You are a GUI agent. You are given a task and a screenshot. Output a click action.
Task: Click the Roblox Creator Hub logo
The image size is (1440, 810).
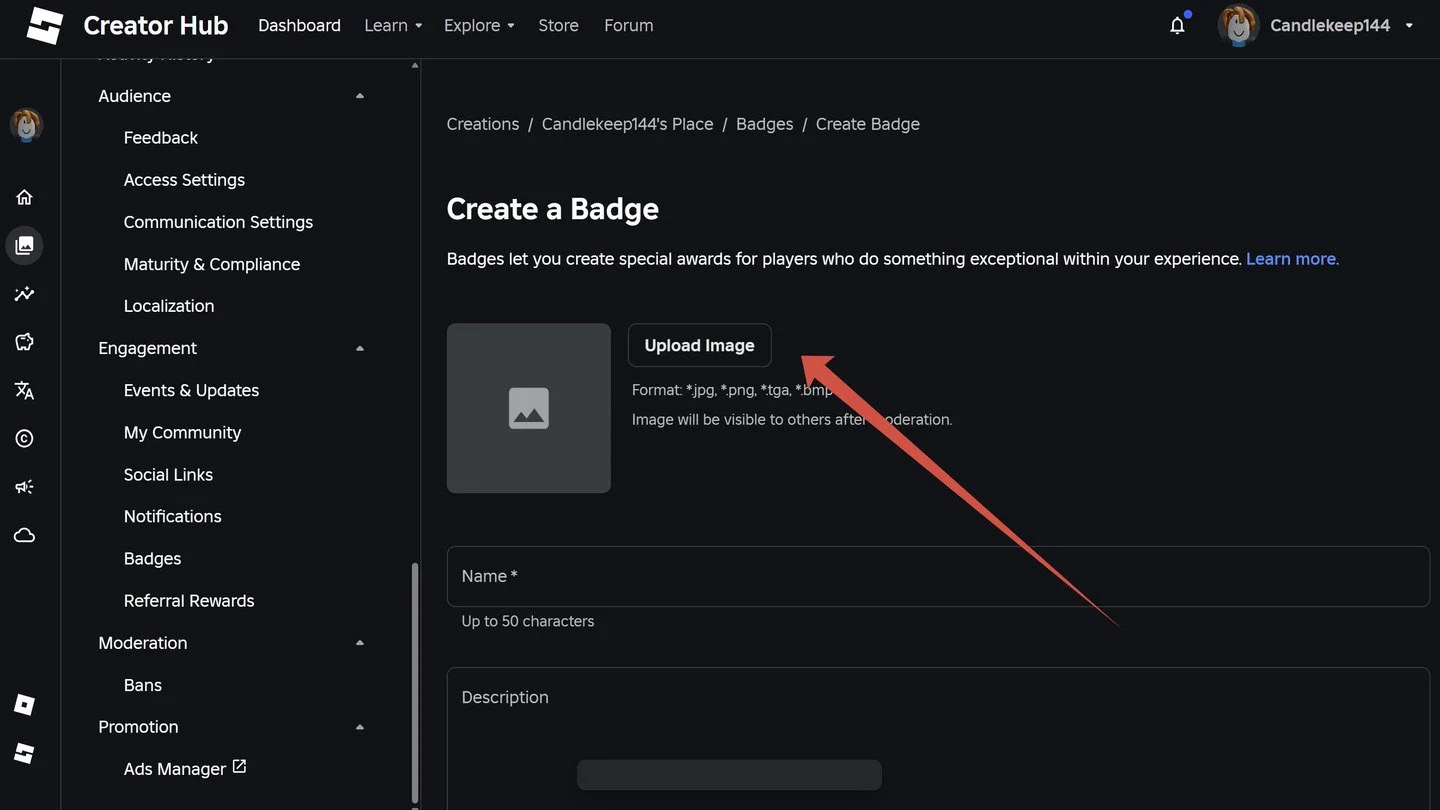45,26
